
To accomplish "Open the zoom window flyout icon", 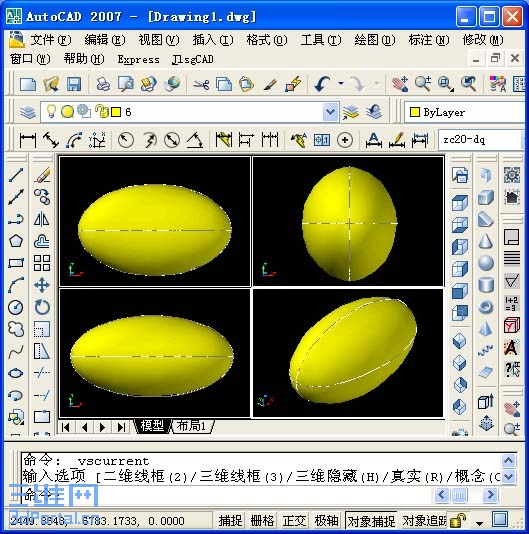I will [x=446, y=84].
